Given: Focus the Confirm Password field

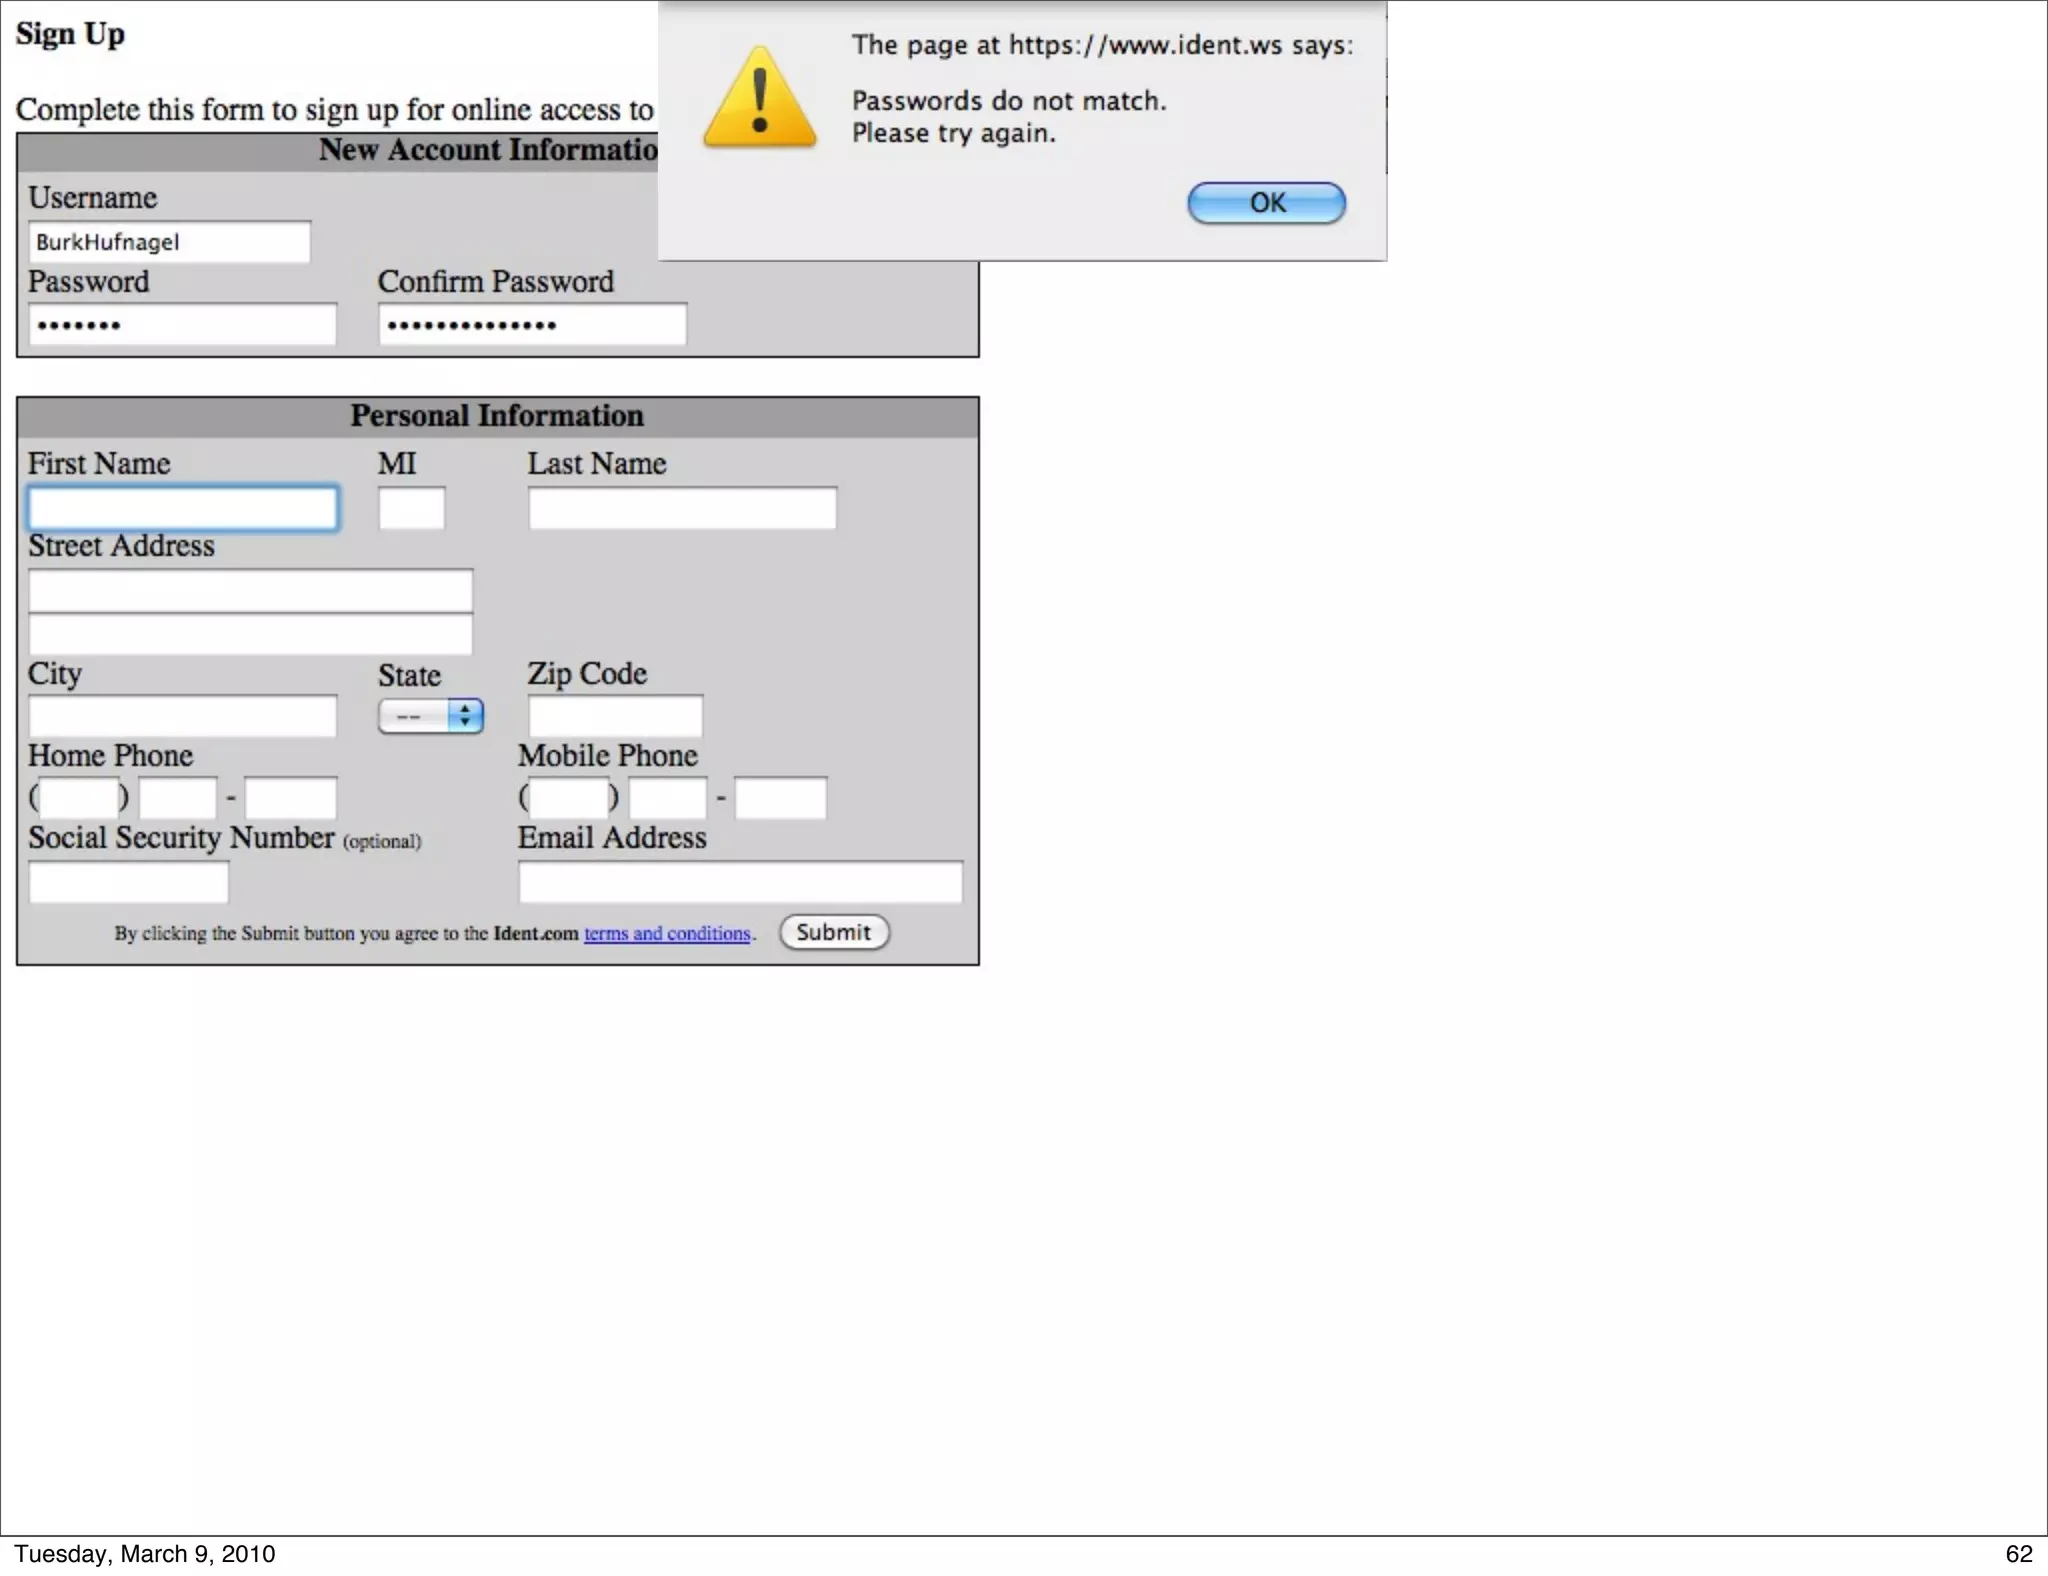Looking at the screenshot, I should pos(532,325).
